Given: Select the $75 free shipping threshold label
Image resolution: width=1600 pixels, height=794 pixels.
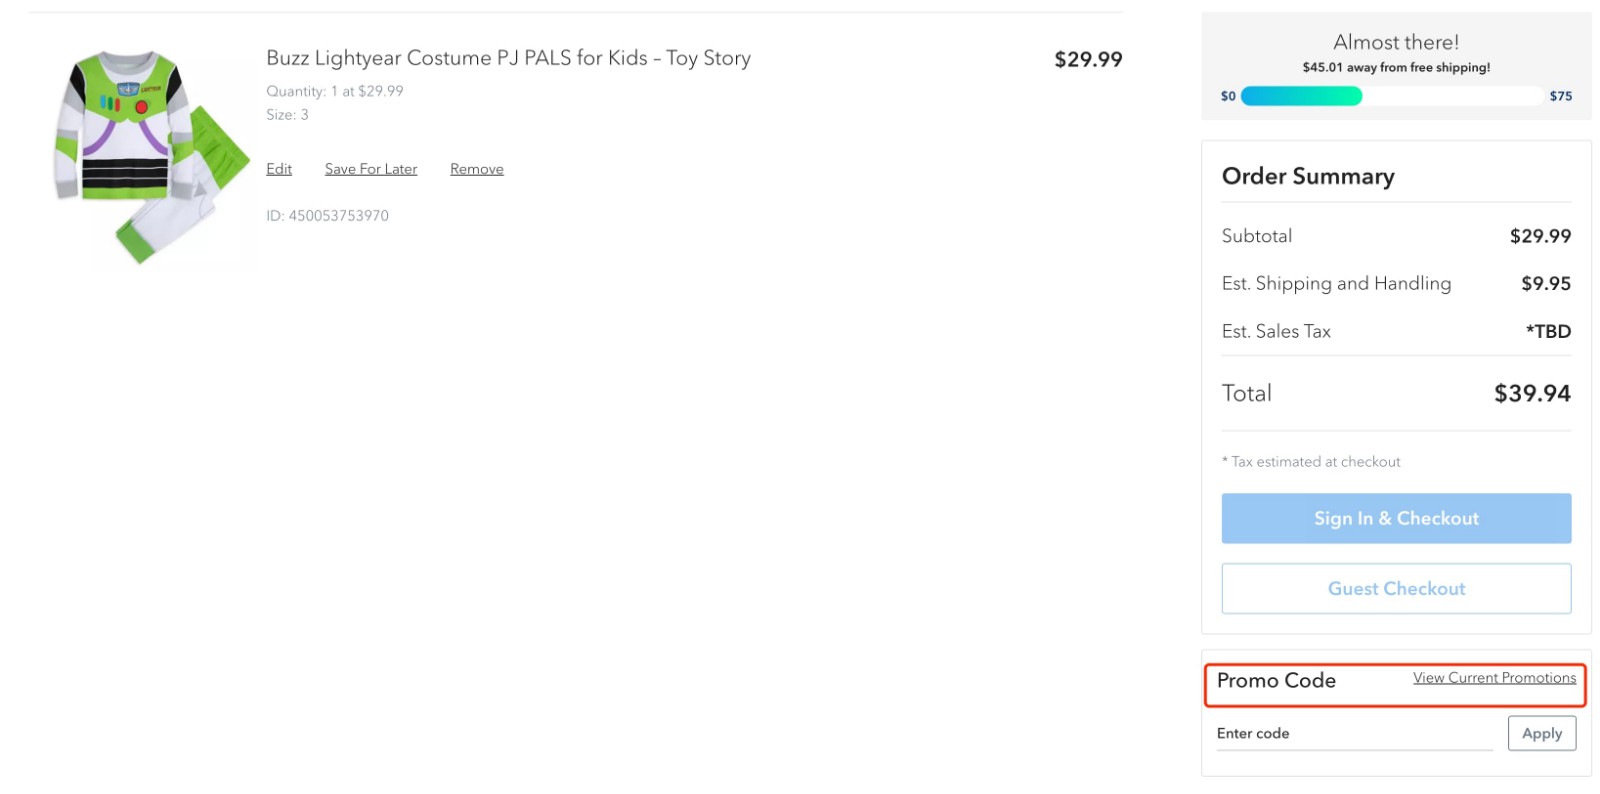Looking at the screenshot, I should point(1561,96).
